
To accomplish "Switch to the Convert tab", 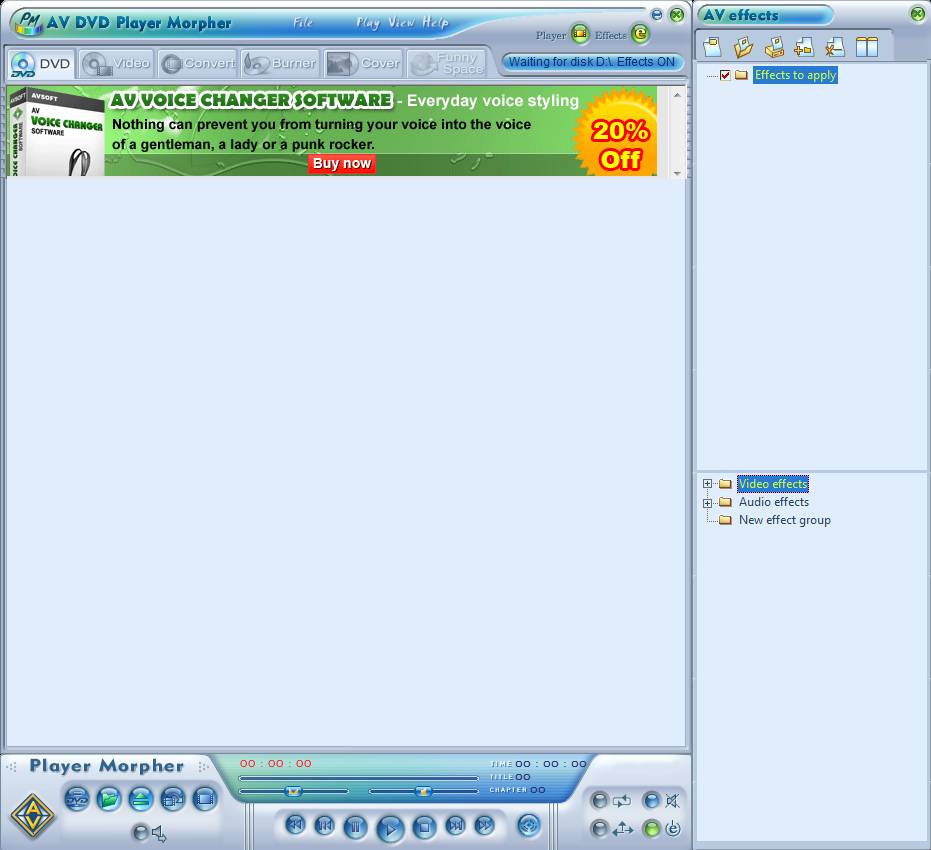I will (x=198, y=64).
